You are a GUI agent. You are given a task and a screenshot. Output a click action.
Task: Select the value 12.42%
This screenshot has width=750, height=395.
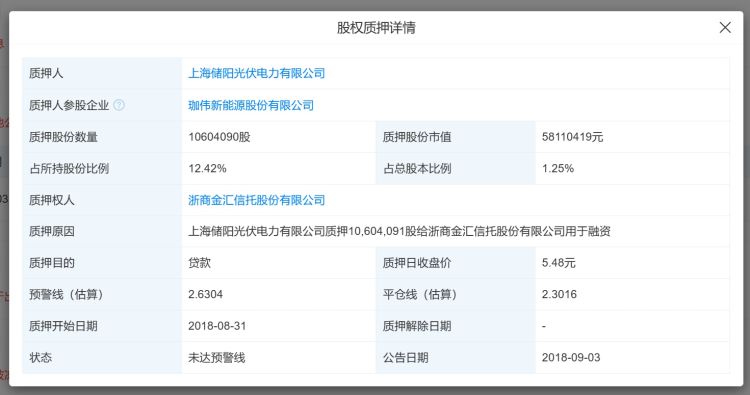[207, 168]
